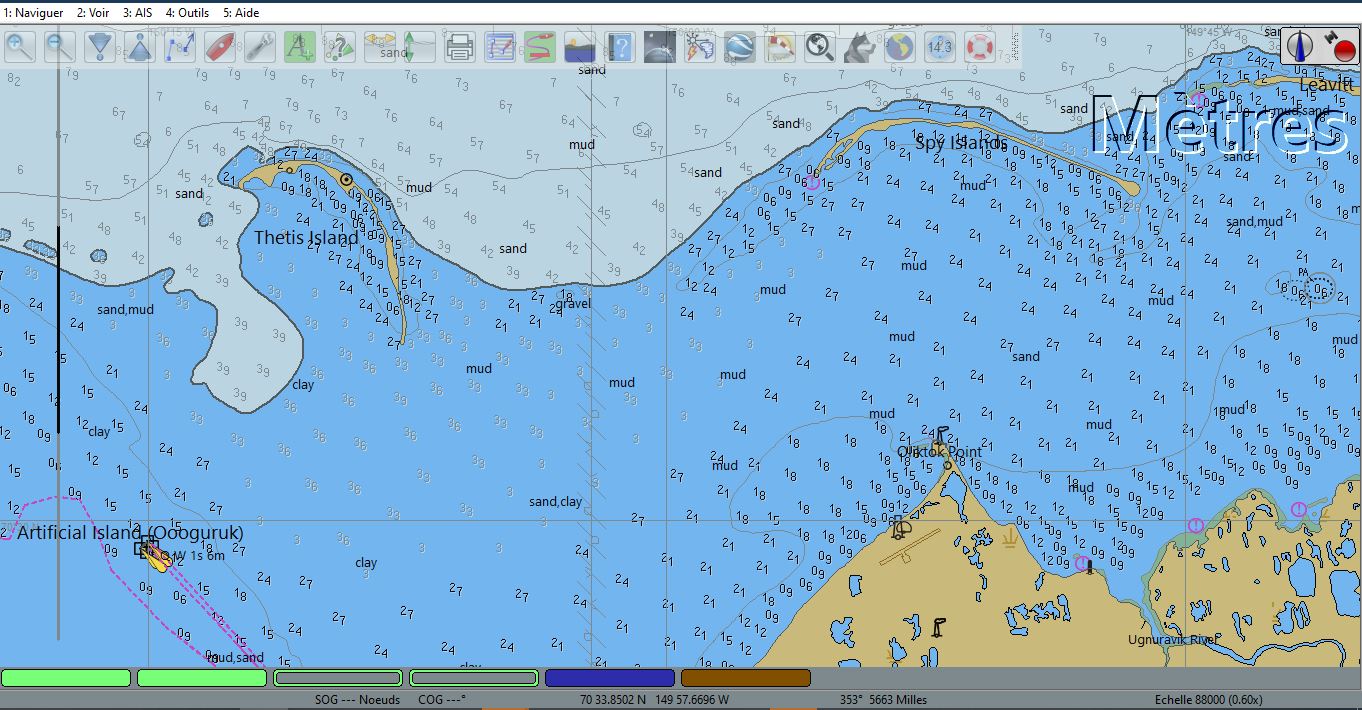Open the '1: Naviguer' menu
Image resolution: width=1362 pixels, height=710 pixels.
[x=33, y=13]
